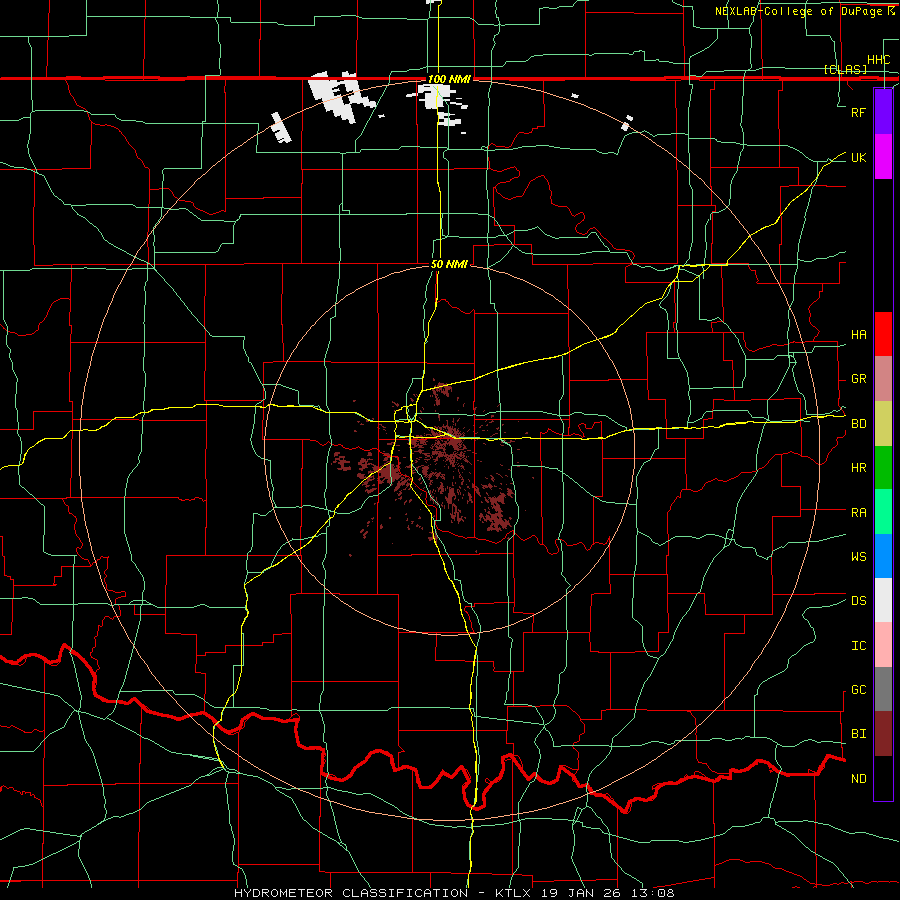This screenshot has width=900, height=900.
Task: Click the '50 NMI' range ring label
Action: coord(449,264)
